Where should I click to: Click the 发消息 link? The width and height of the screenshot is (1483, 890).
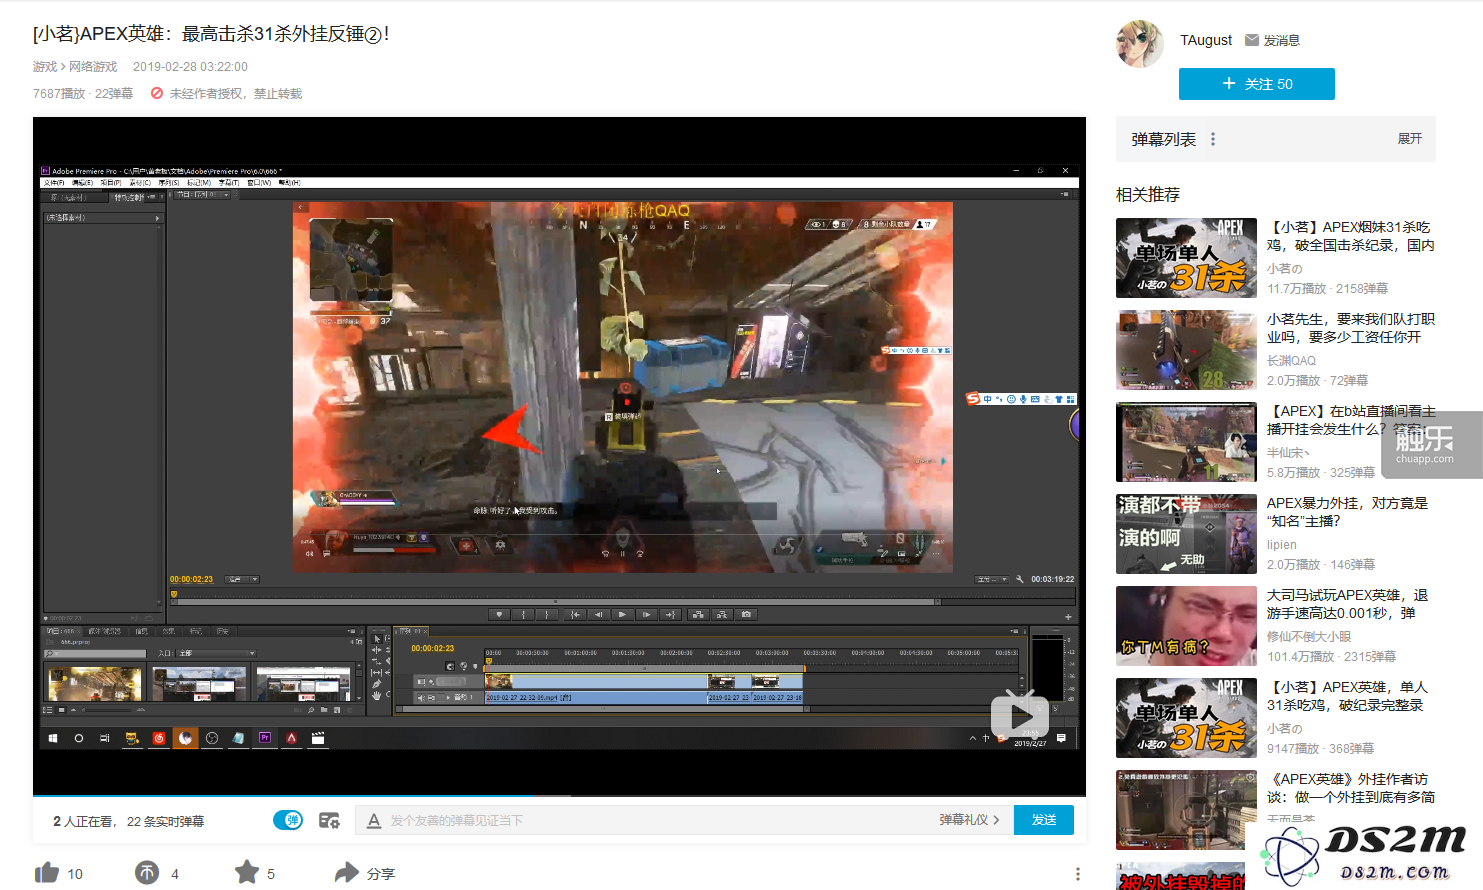coord(1281,40)
